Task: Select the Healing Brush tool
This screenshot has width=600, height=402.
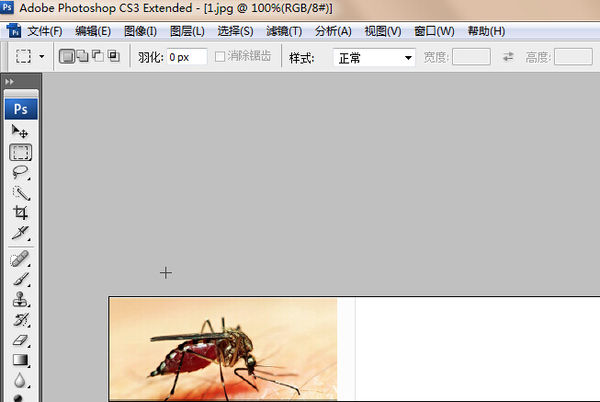Action: click(x=20, y=259)
